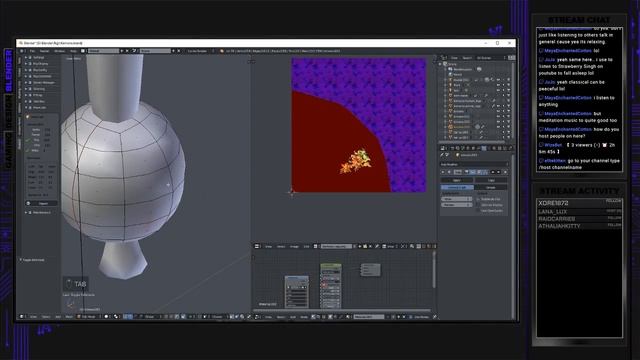640x360 pixels.
Task: Select the material output node
Action: tap(371, 270)
